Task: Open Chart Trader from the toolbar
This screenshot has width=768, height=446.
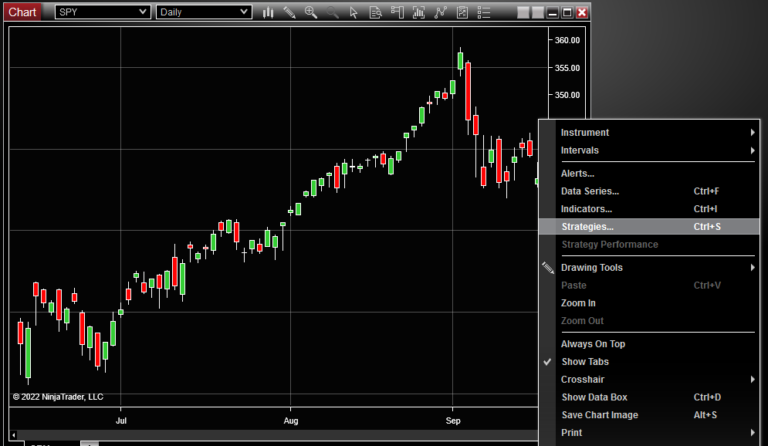Action: (x=397, y=12)
